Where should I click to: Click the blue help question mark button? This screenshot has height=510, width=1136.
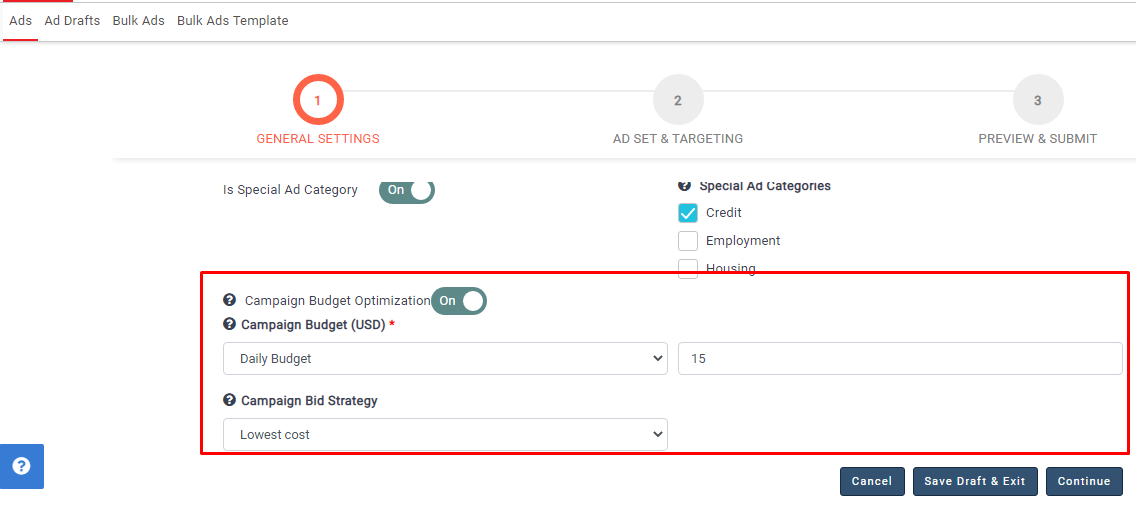[21, 466]
